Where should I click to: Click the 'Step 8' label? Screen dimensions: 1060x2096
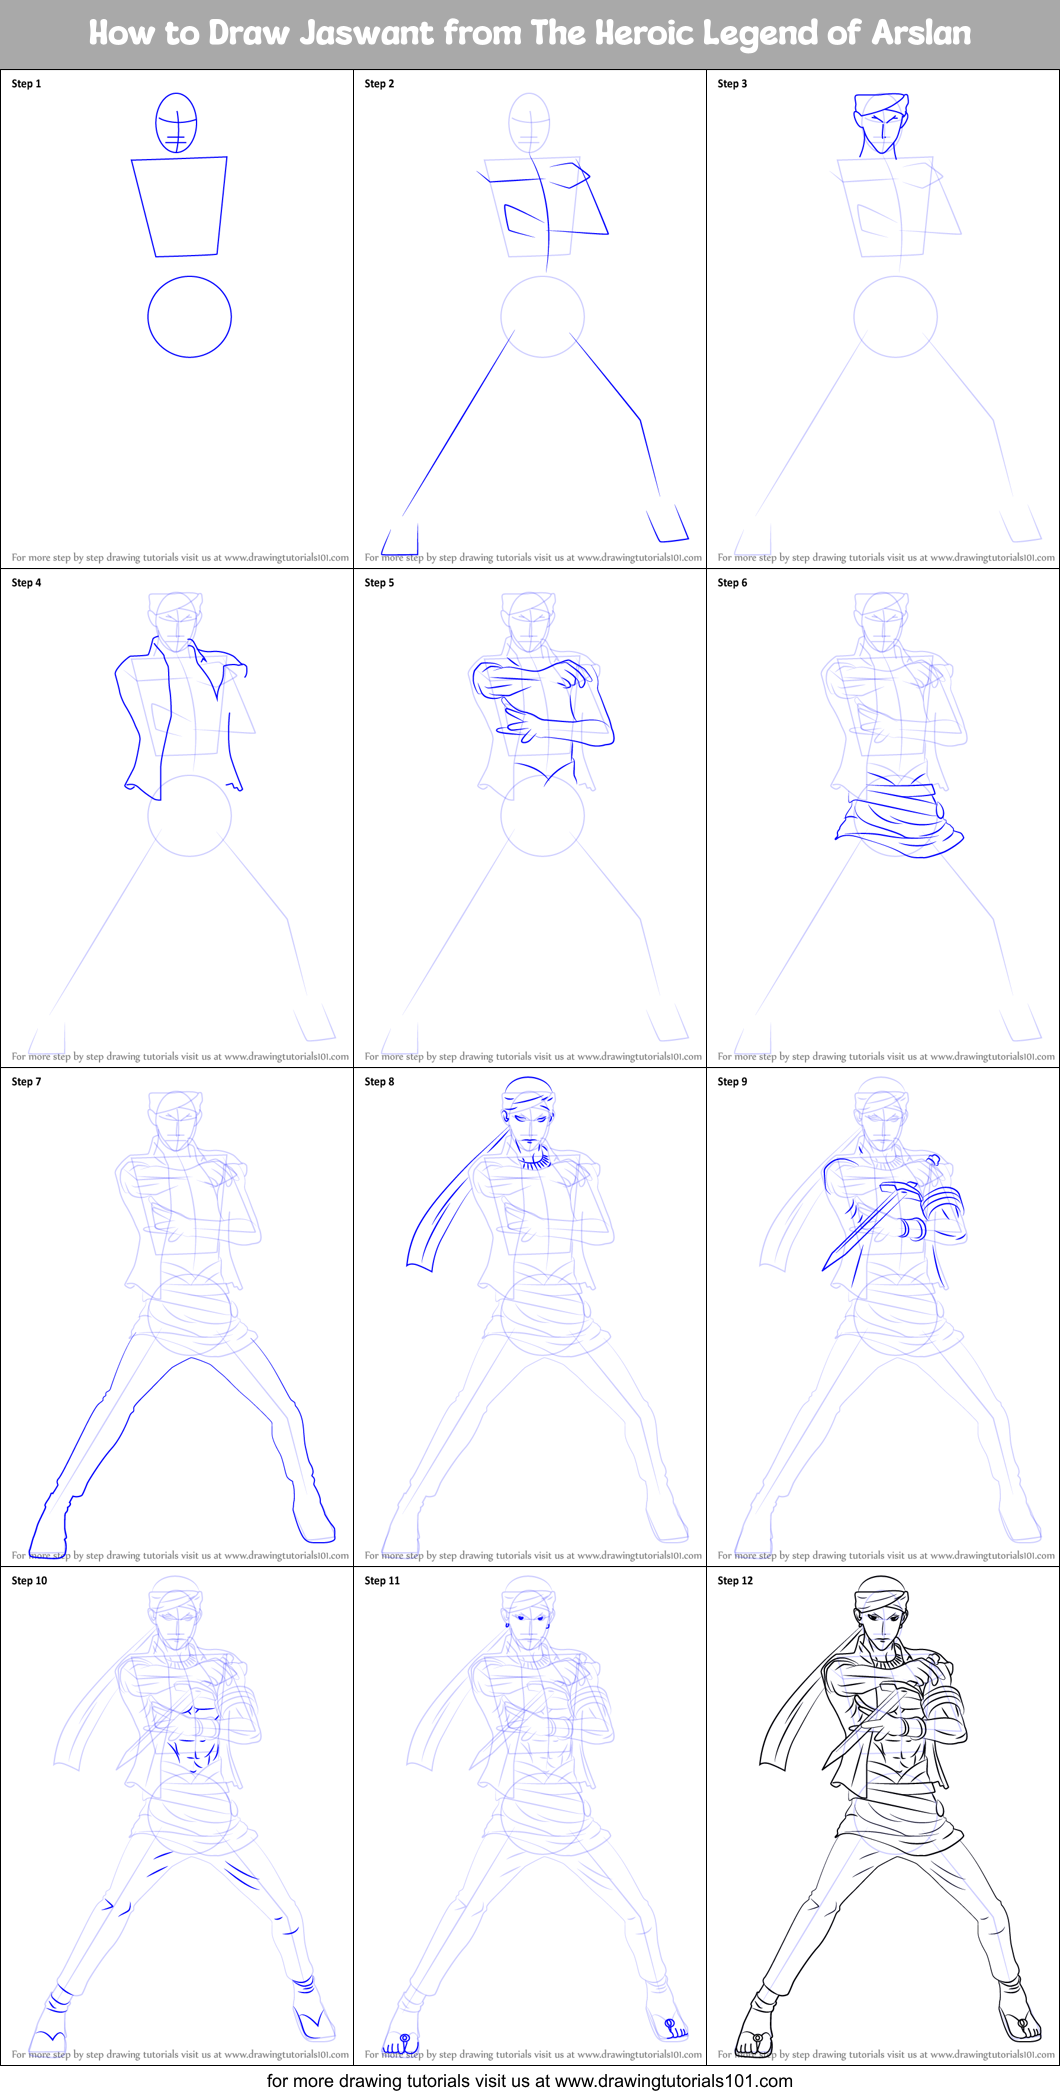379,1082
